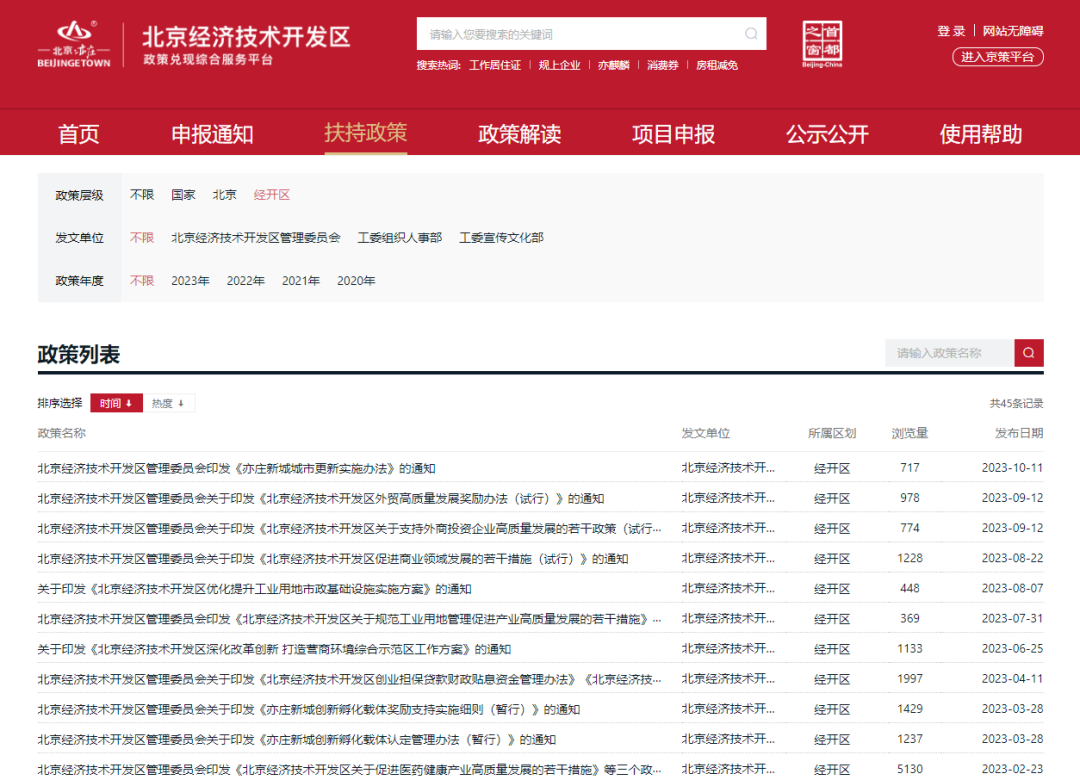
Task: Sort policy list by 热度
Action: (168, 403)
